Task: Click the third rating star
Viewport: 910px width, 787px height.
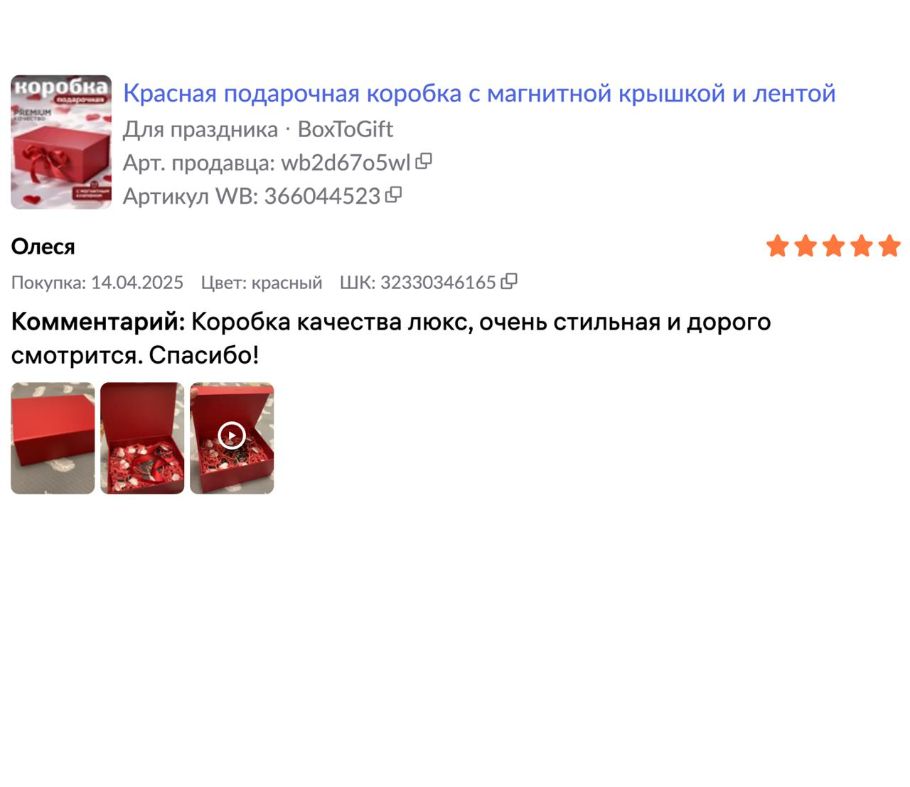Action: tap(833, 246)
